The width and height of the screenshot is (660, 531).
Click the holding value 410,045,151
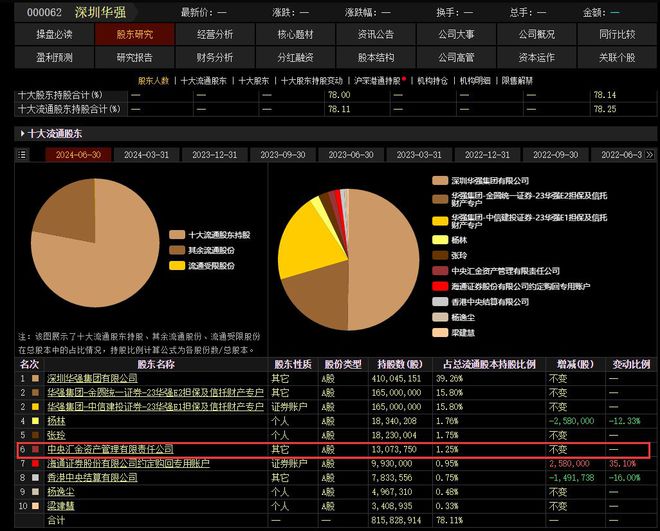click(396, 378)
